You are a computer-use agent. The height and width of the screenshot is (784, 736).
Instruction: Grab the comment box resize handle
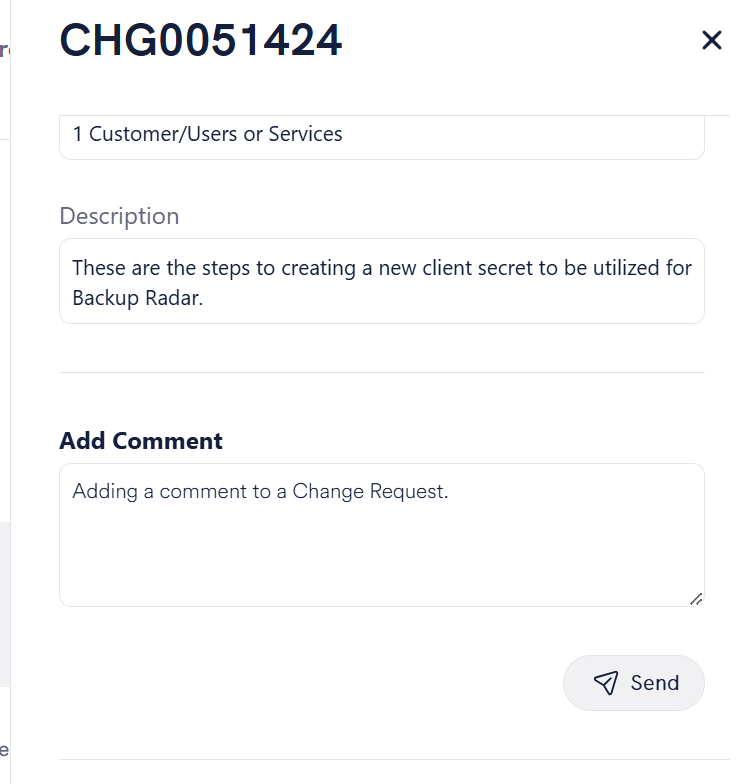coord(696,598)
